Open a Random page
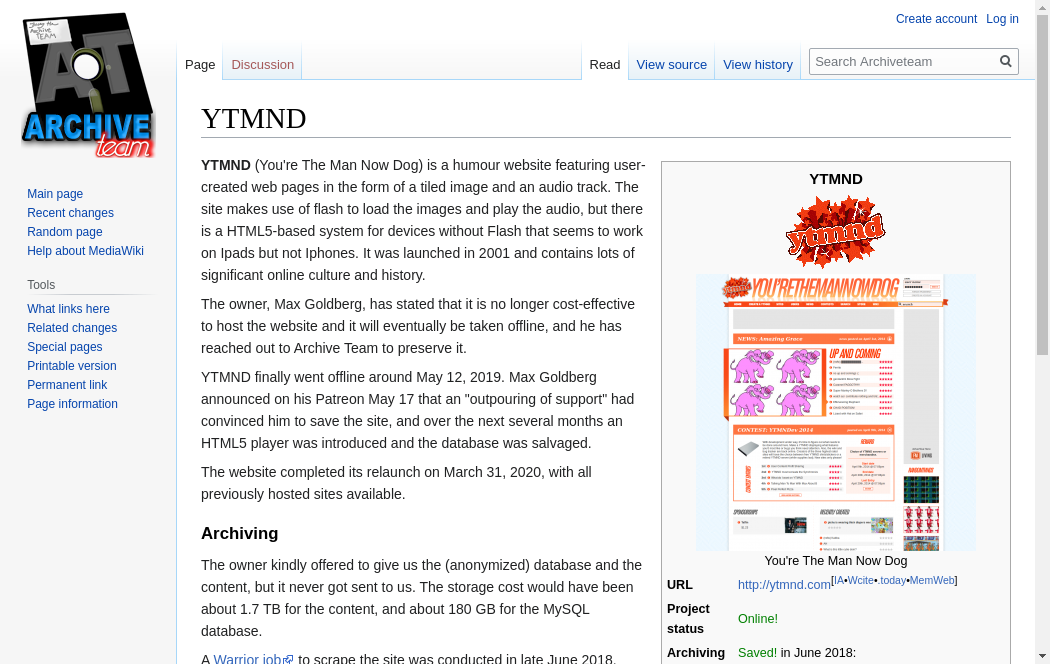Image resolution: width=1050 pixels, height=664 pixels. [65, 232]
